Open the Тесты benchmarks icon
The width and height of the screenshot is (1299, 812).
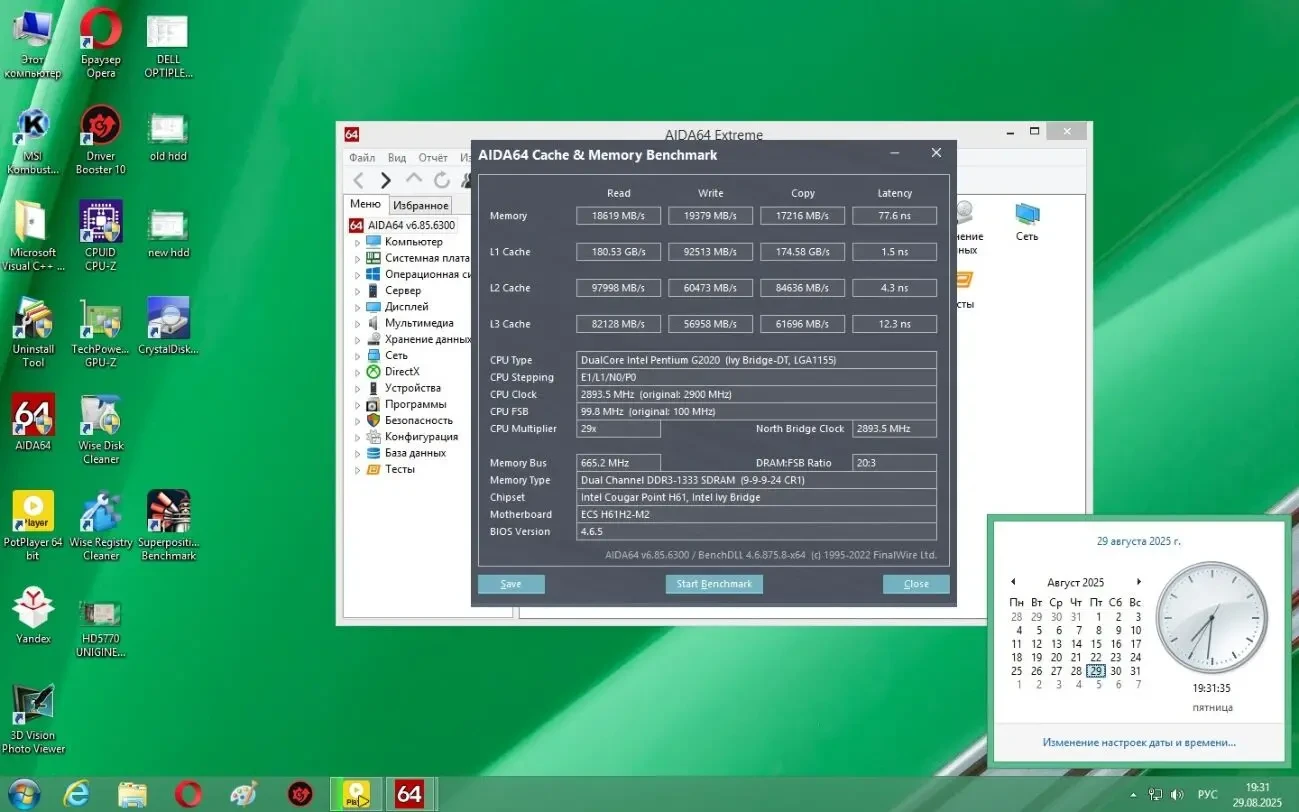point(372,468)
